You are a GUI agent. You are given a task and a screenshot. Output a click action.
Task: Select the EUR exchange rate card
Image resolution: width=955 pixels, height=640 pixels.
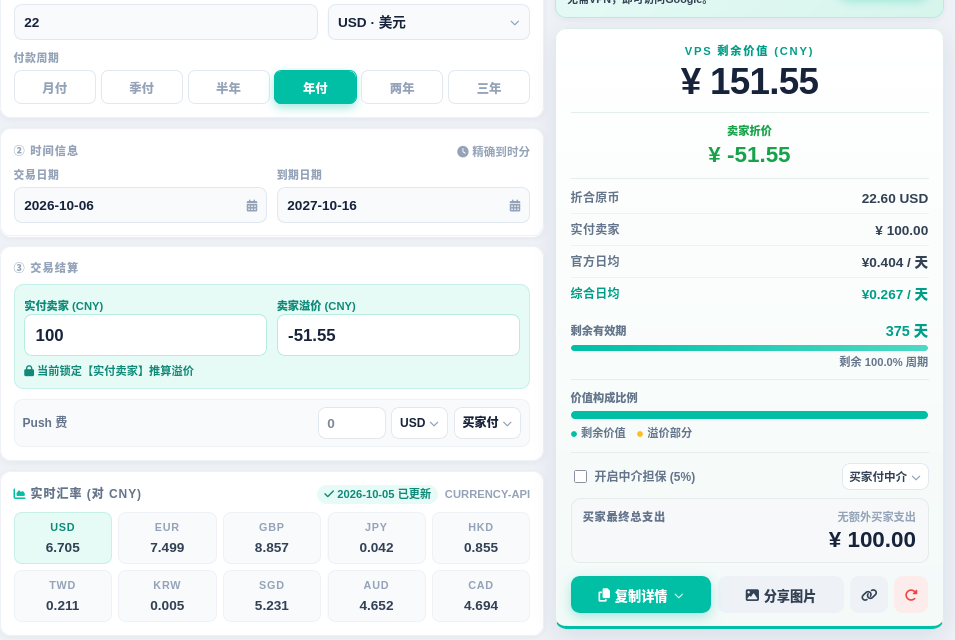coord(167,538)
